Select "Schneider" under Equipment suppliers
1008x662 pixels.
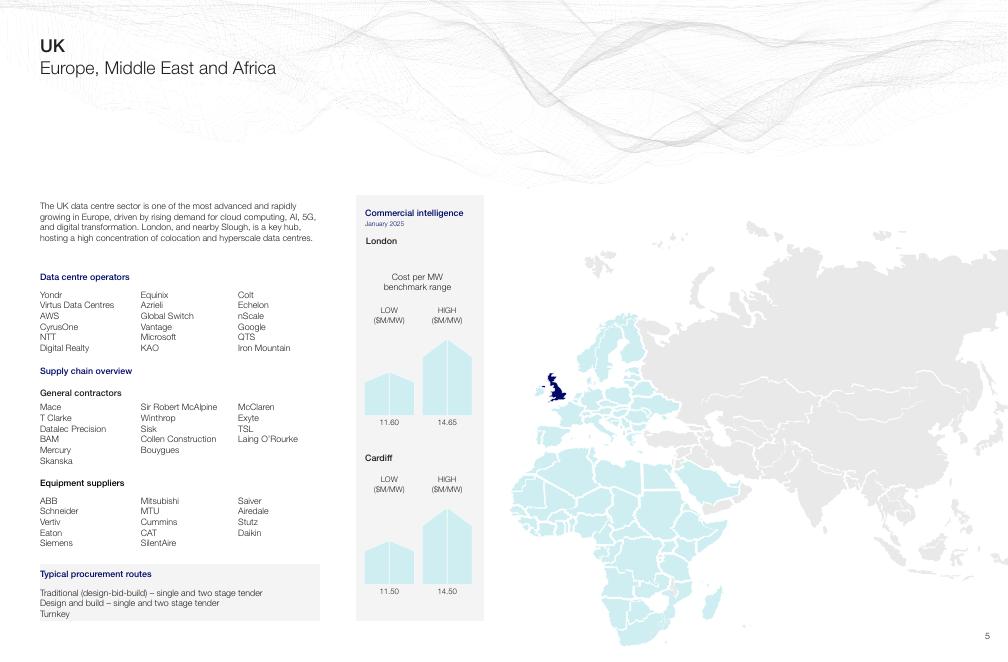coord(59,511)
